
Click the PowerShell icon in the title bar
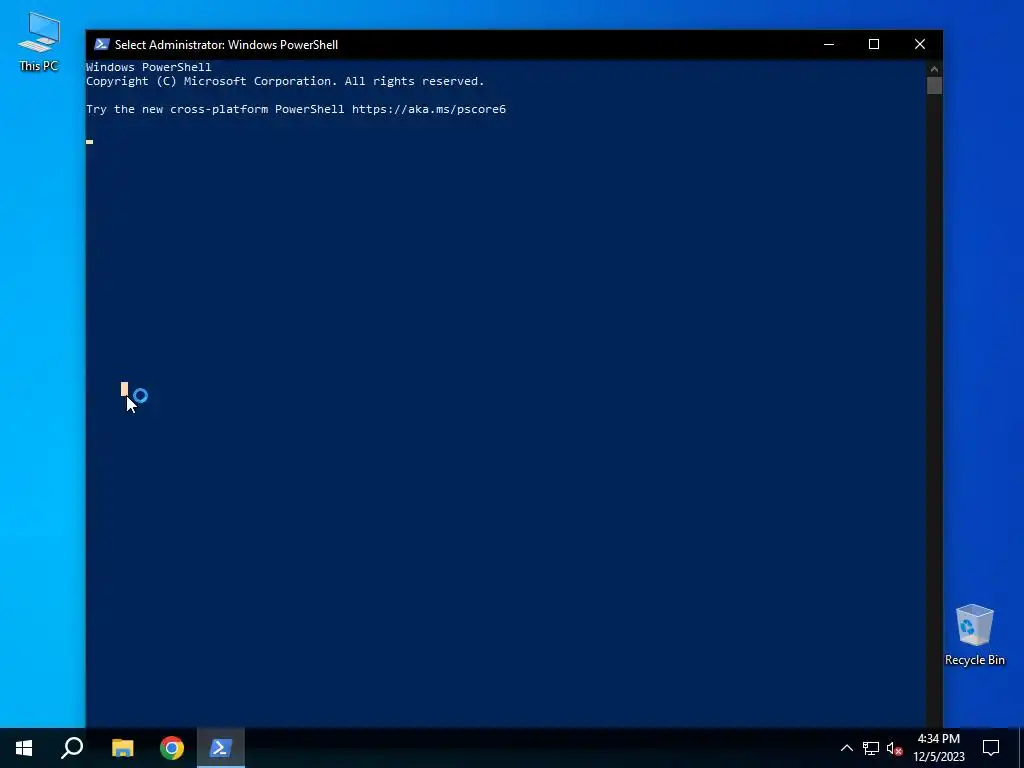coord(101,44)
